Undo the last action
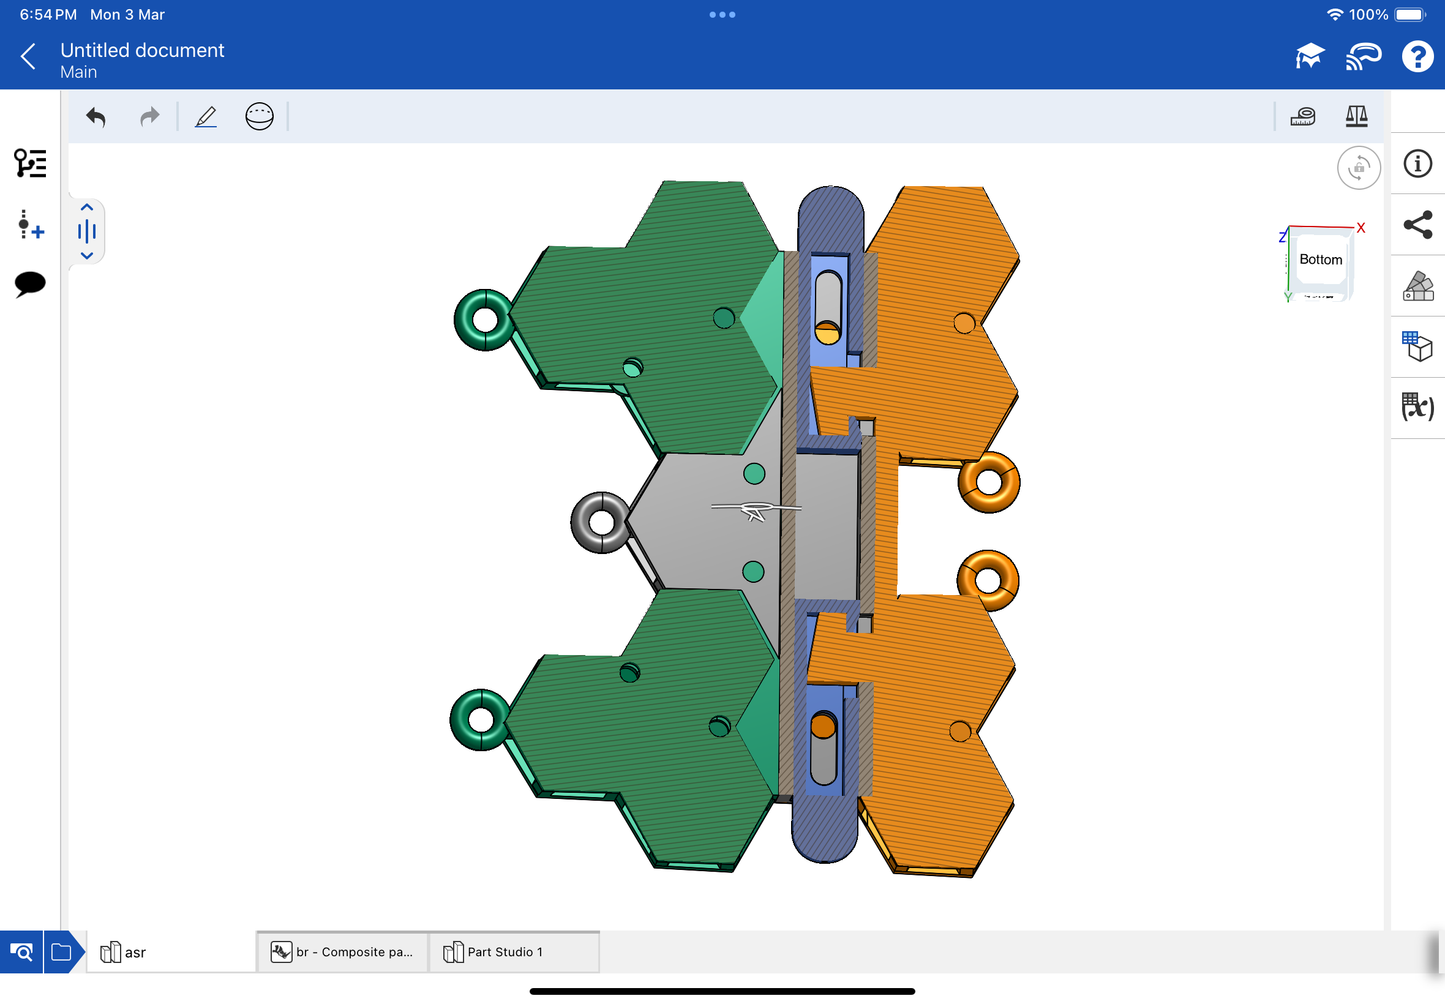 click(x=96, y=117)
